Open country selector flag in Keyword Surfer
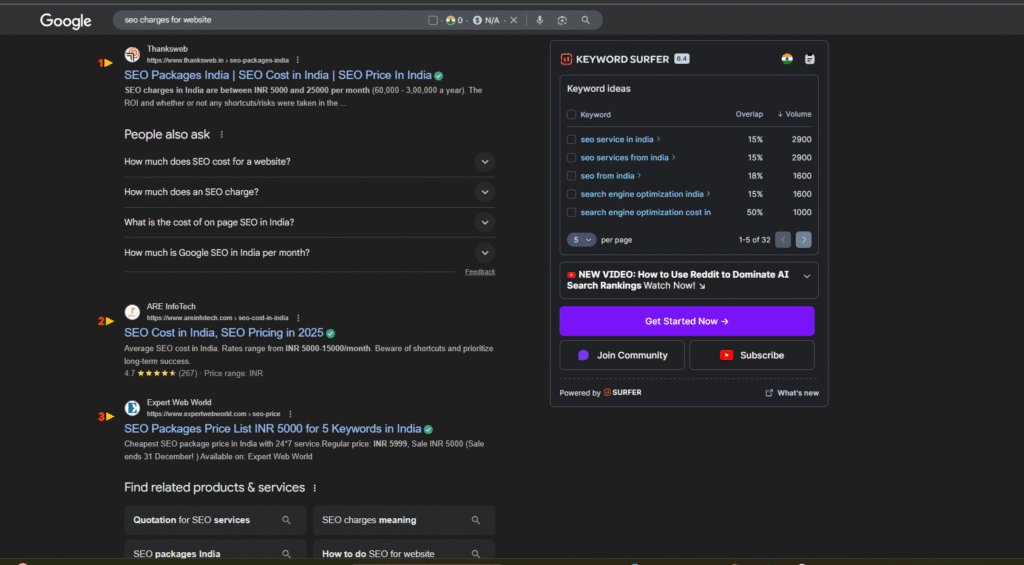Viewport: 1024px width, 565px height. click(787, 59)
